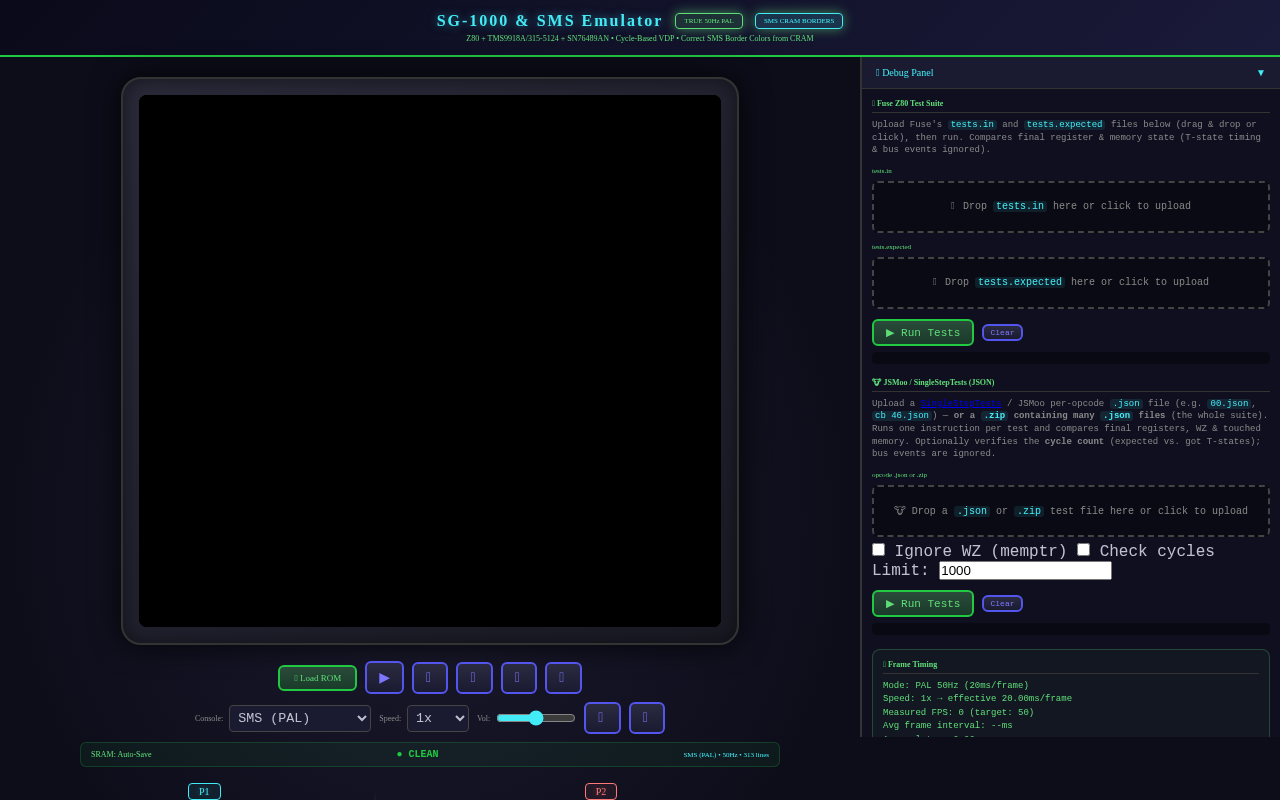Click the 'SRAM: Auto-Save' status text
The height and width of the screenshot is (800, 1280).
[x=121, y=755]
